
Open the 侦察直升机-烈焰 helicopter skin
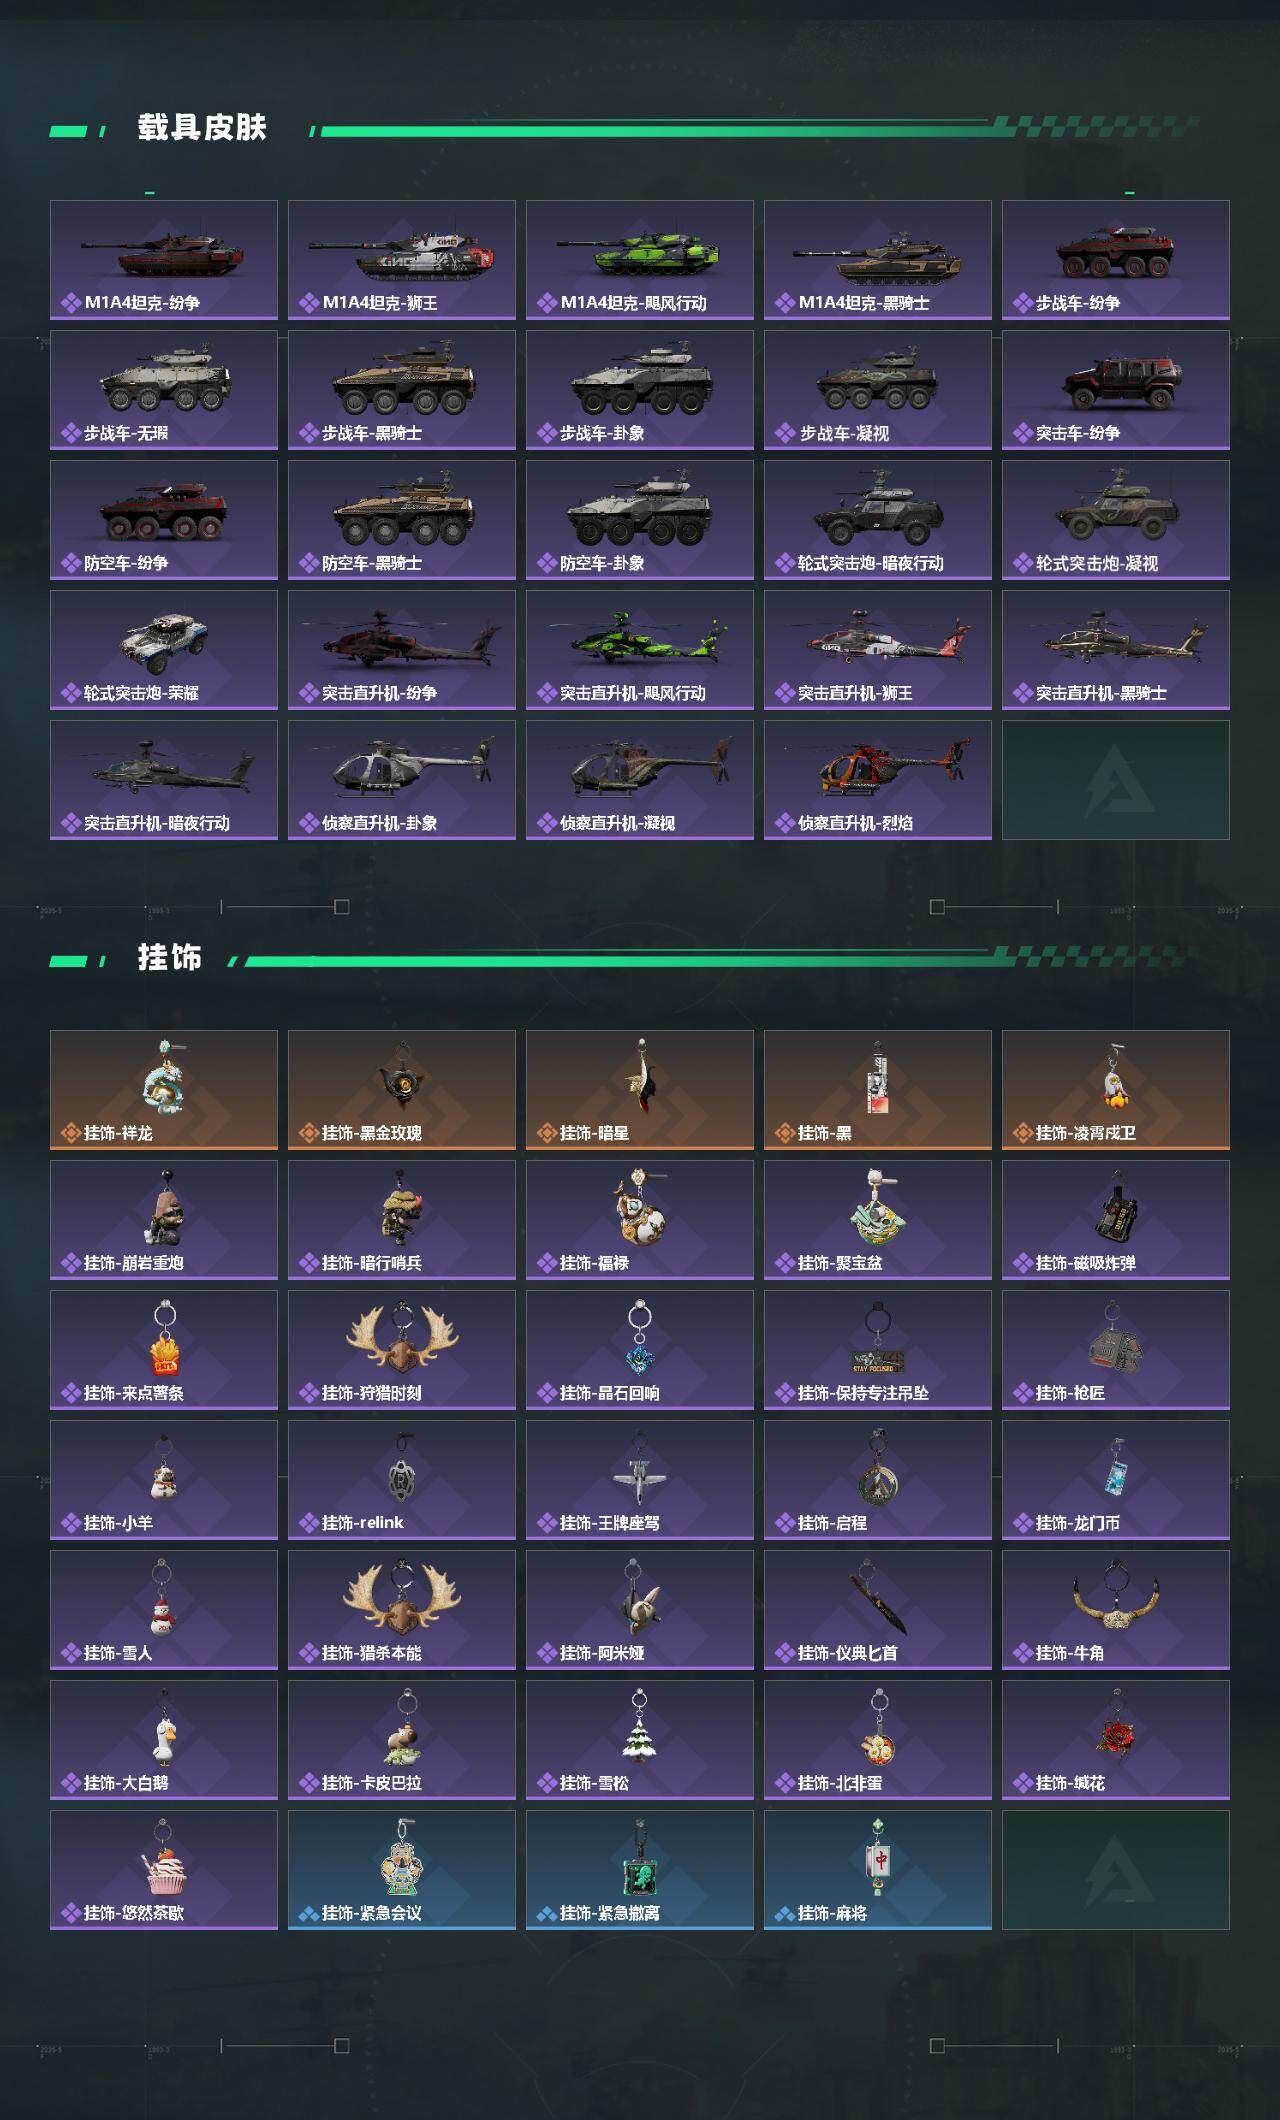coord(878,780)
